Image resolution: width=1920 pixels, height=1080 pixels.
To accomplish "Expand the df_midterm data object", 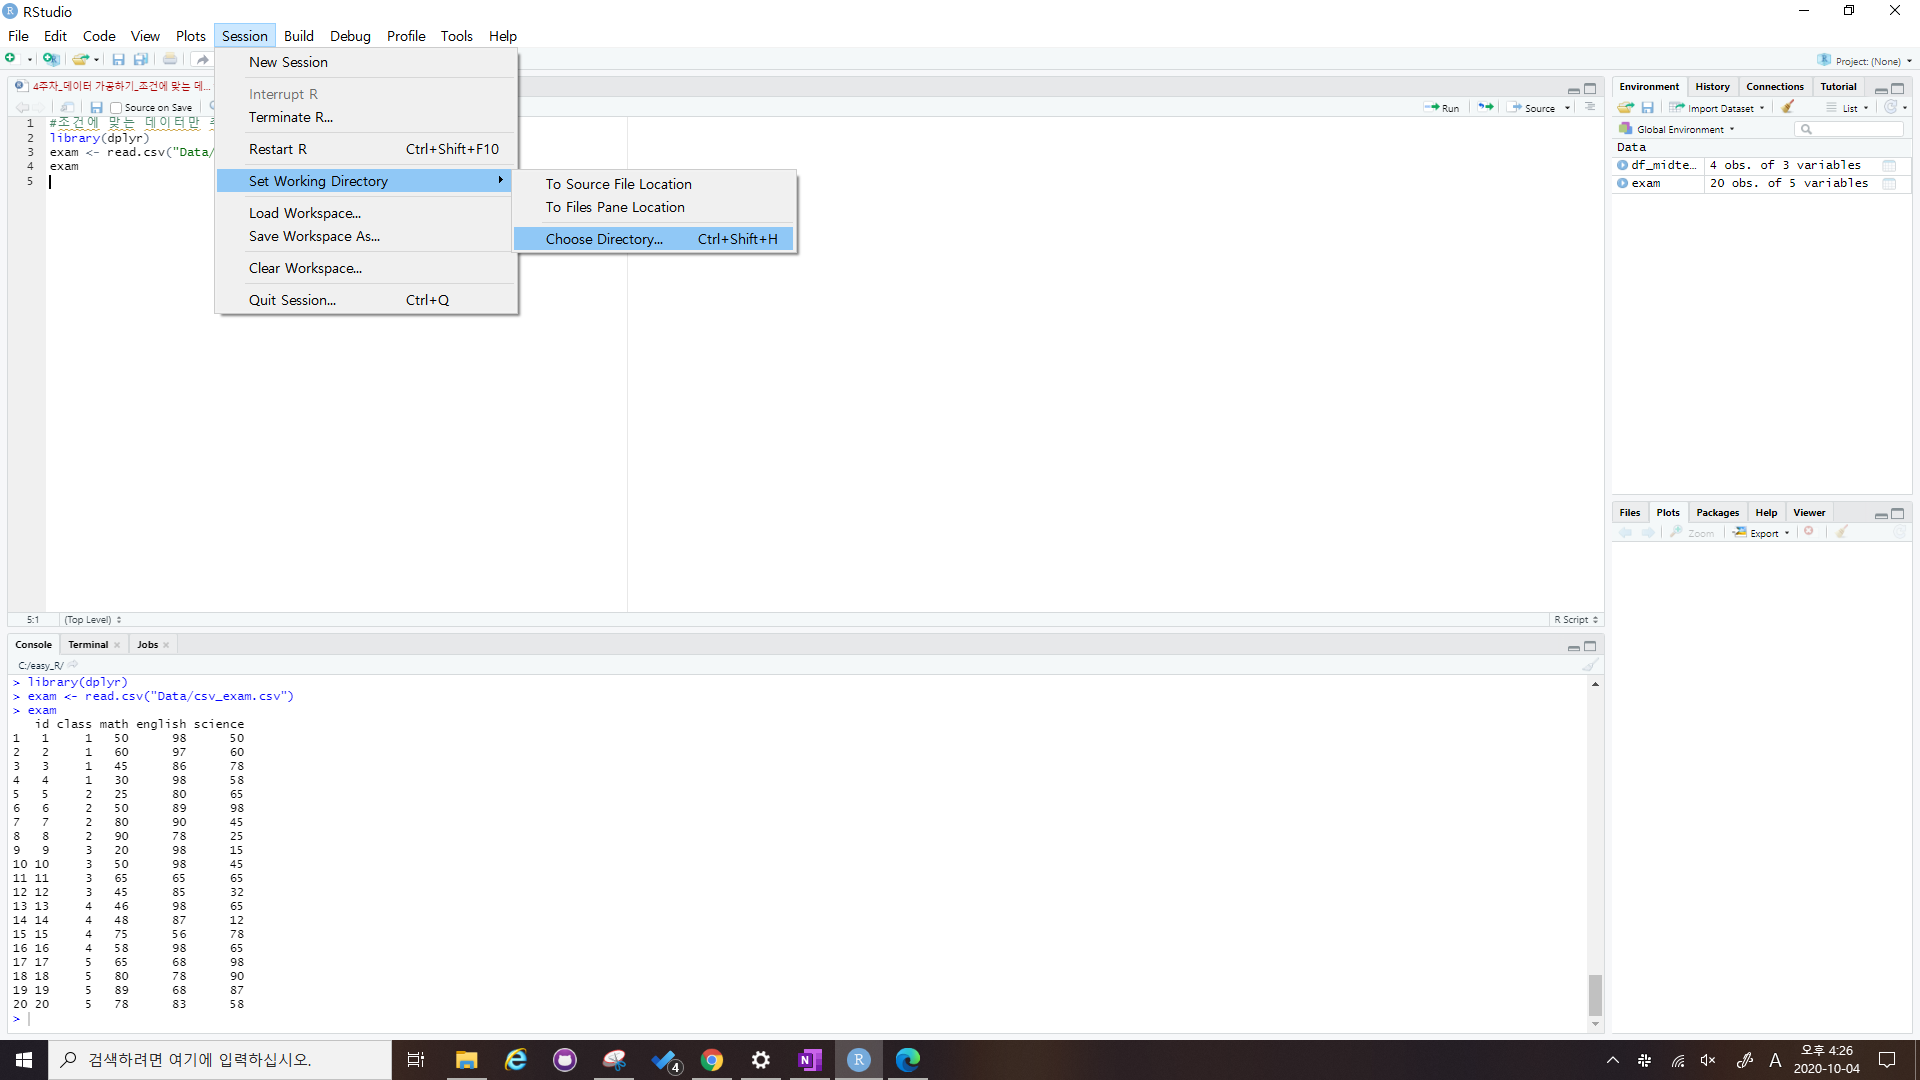I will pyautogui.click(x=1622, y=166).
